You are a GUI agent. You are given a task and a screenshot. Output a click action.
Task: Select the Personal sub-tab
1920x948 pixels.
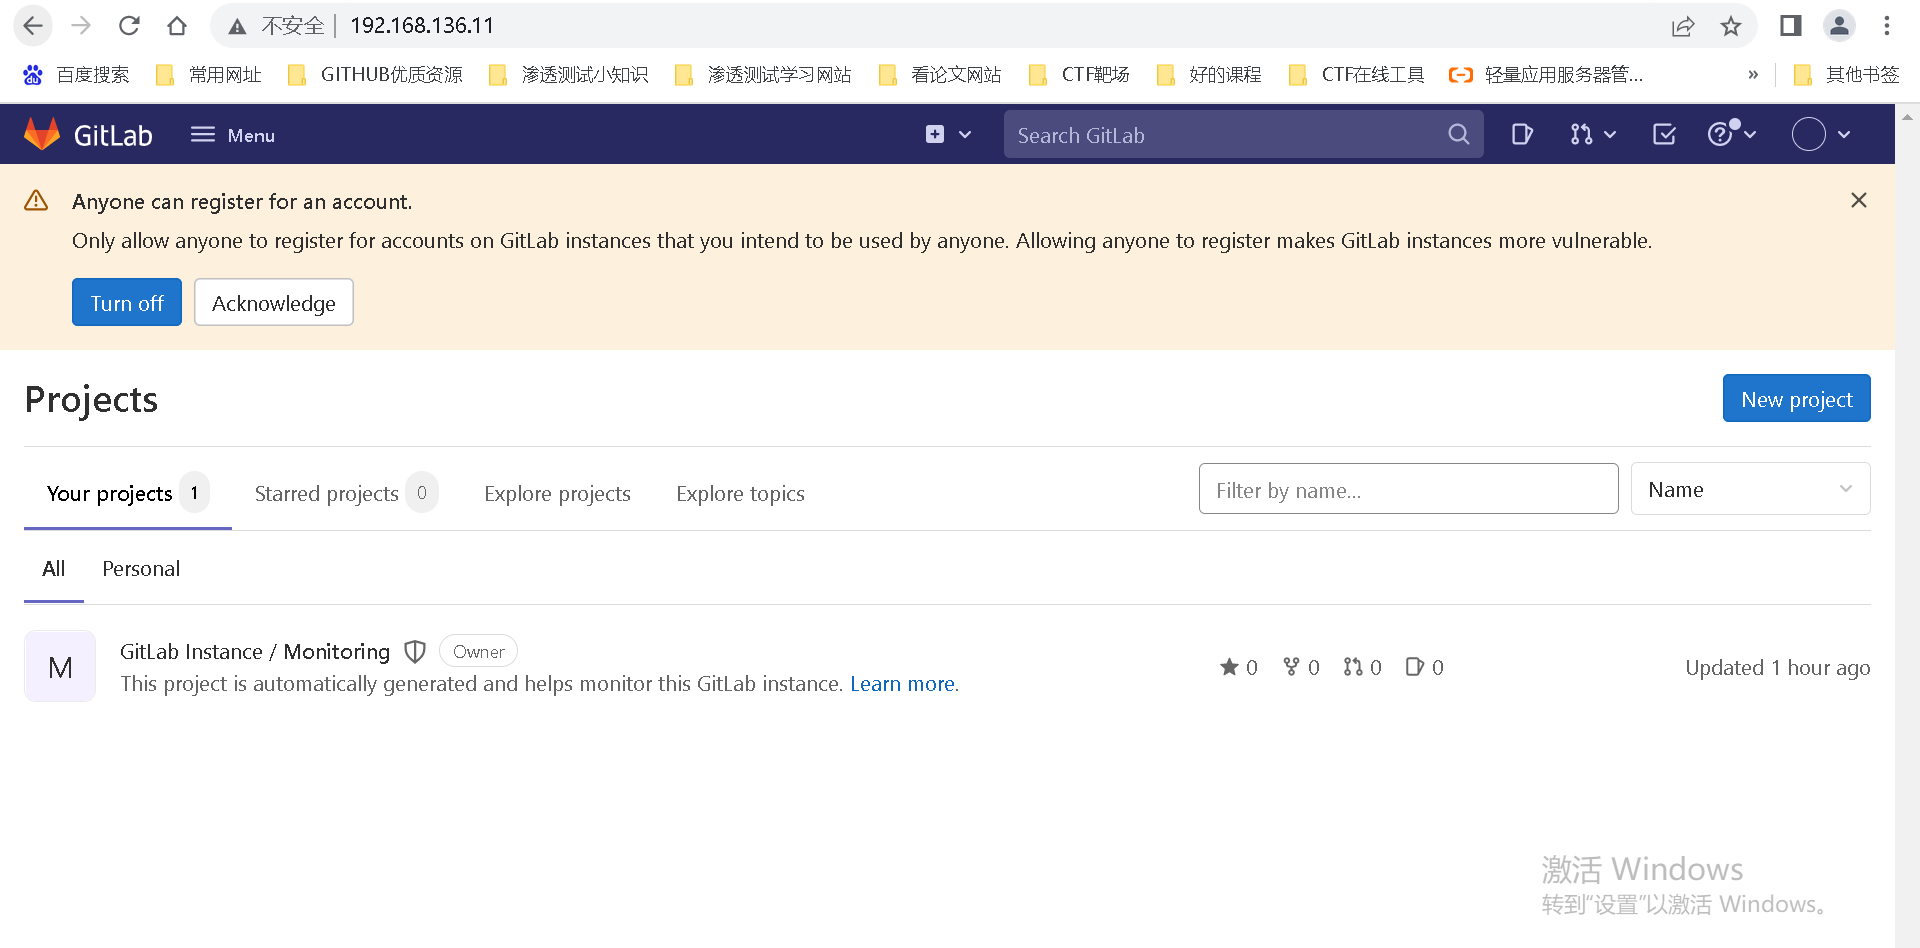pyautogui.click(x=141, y=569)
